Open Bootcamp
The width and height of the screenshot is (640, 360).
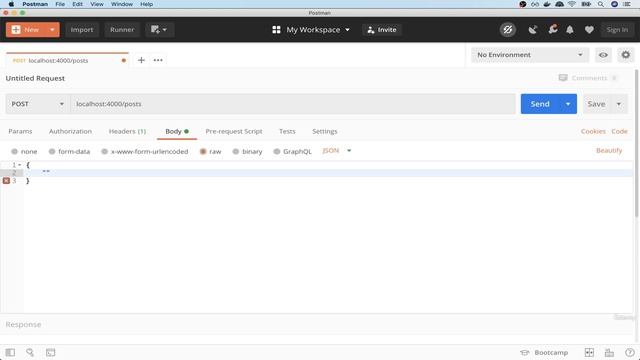(x=544, y=353)
